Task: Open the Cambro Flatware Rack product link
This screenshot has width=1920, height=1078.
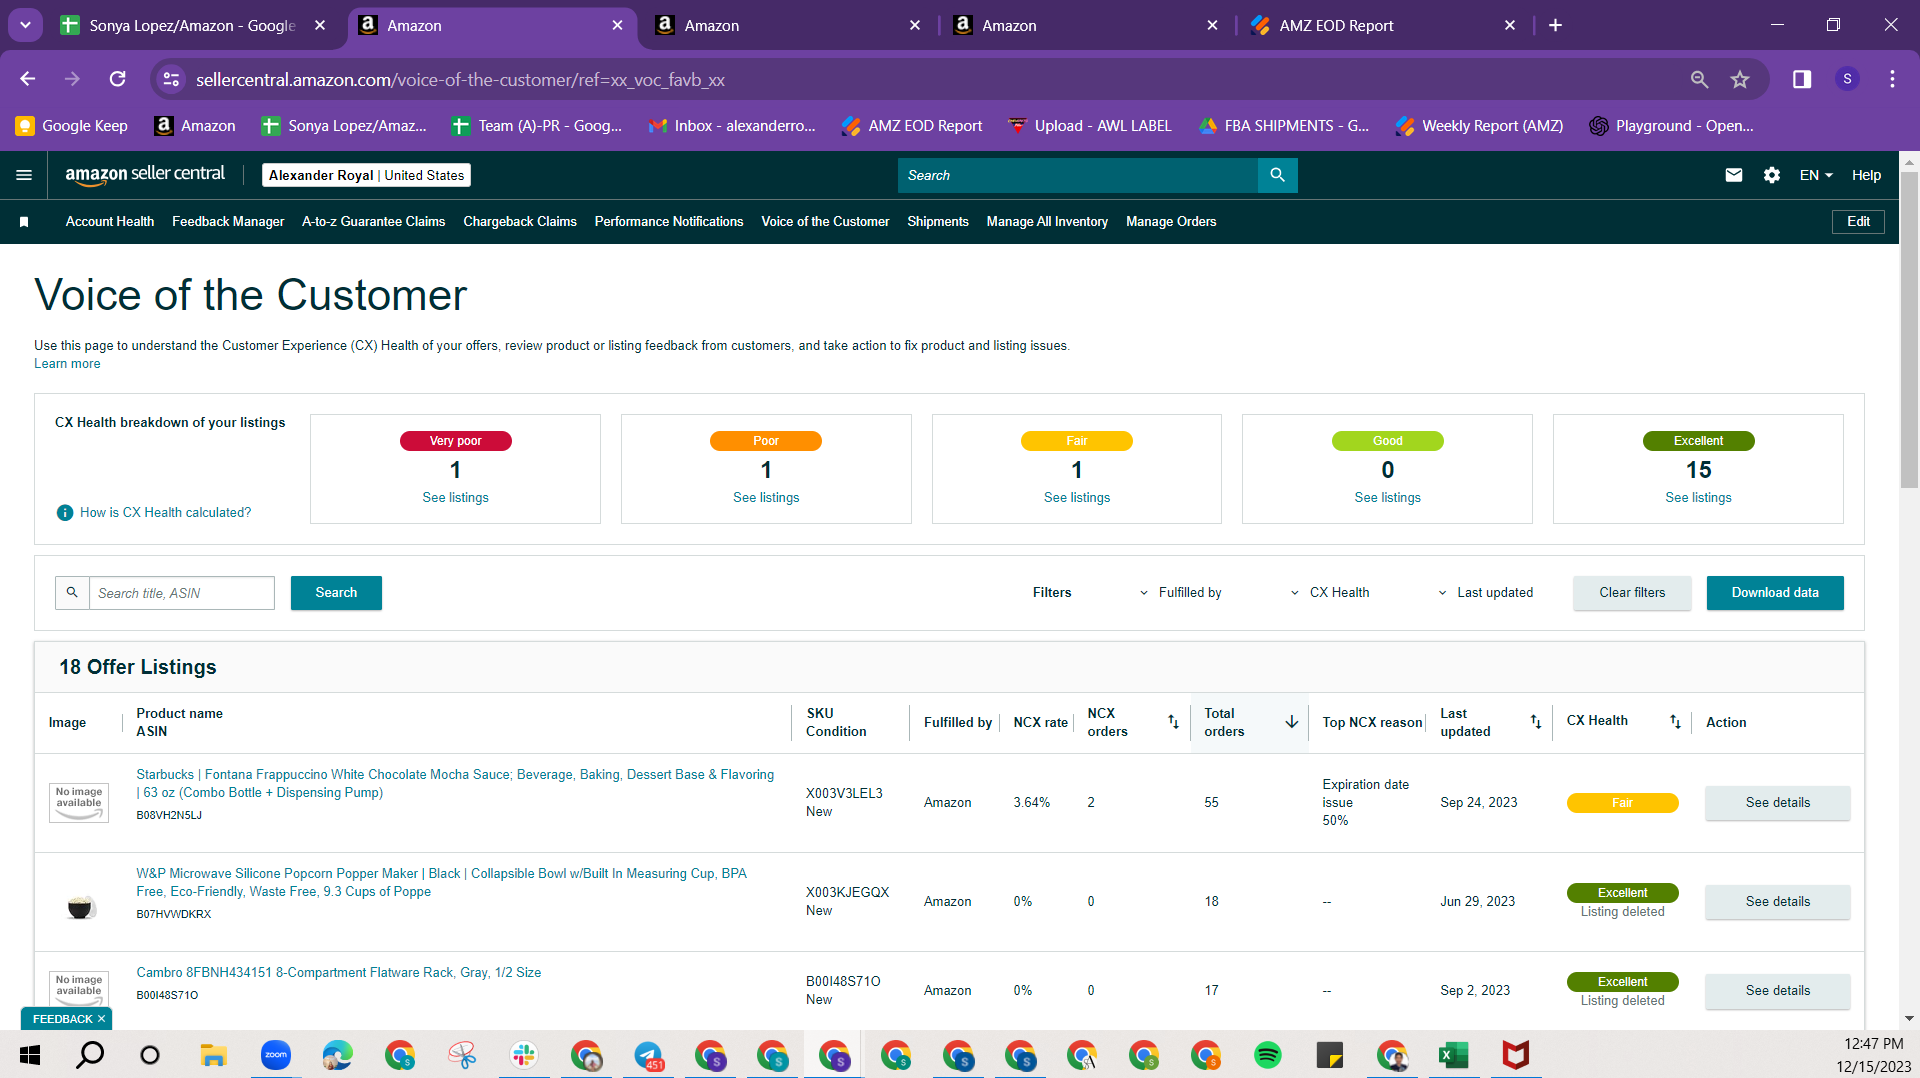Action: [x=339, y=973]
